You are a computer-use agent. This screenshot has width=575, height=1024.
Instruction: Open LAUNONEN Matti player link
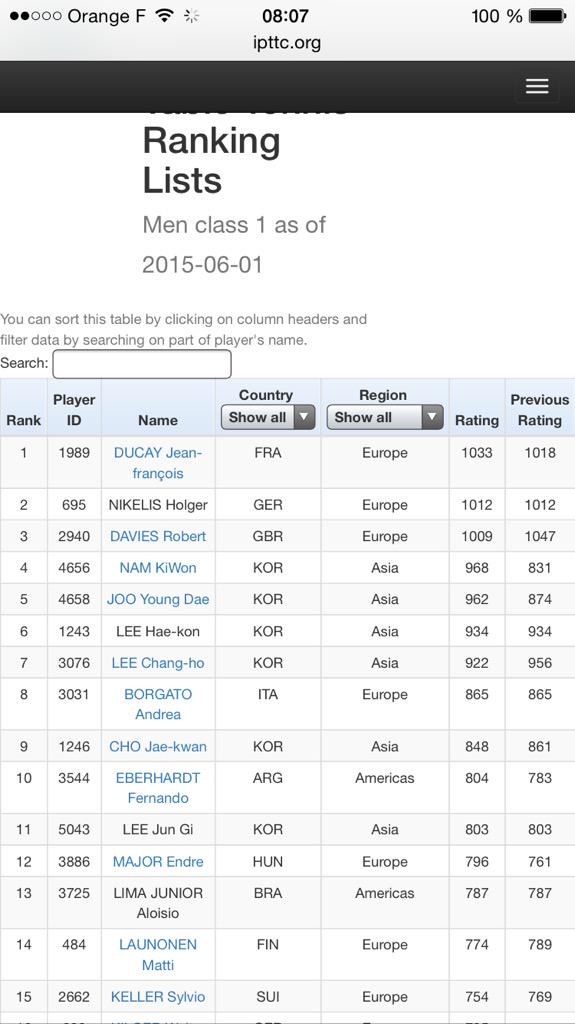tap(158, 954)
